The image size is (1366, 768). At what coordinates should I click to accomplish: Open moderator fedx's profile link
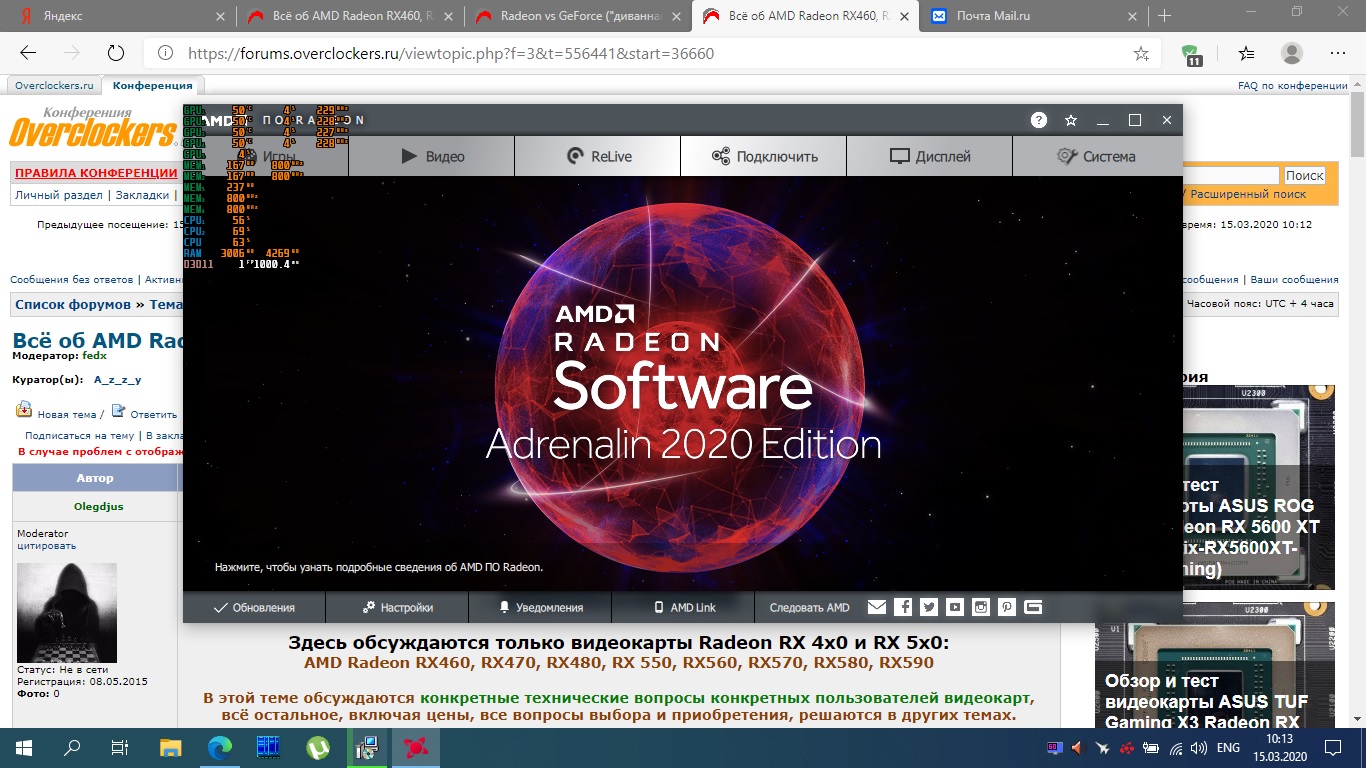click(x=94, y=355)
